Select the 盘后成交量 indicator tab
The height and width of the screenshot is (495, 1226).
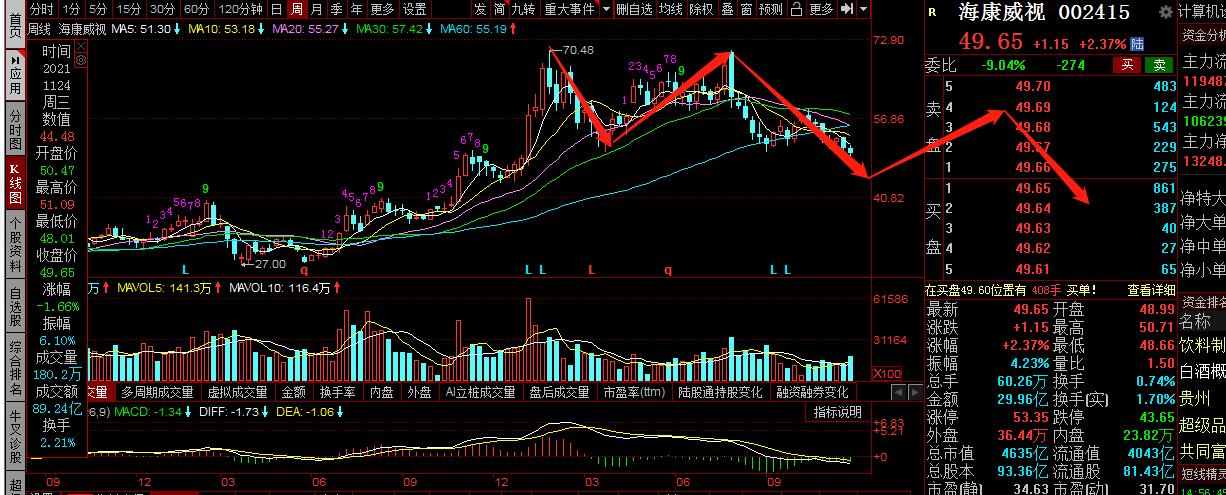pos(559,392)
